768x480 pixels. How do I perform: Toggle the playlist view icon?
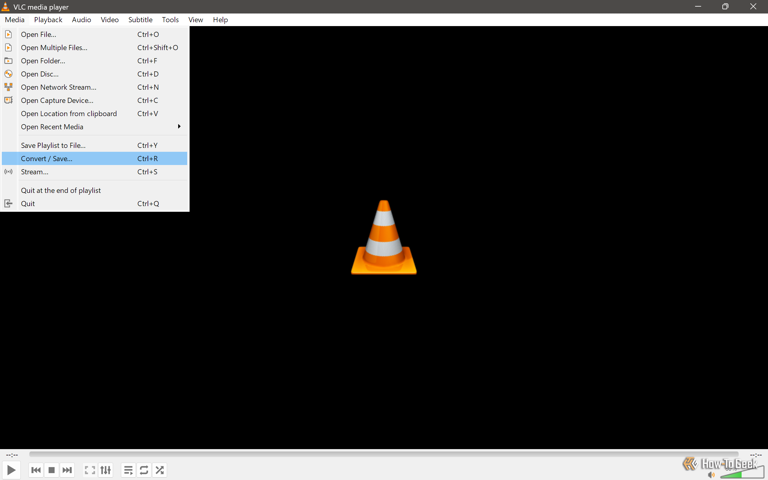pos(128,470)
